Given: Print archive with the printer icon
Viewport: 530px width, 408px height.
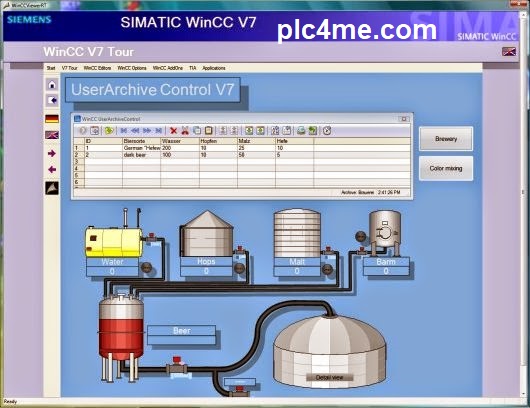Looking at the screenshot, I should click(x=301, y=130).
